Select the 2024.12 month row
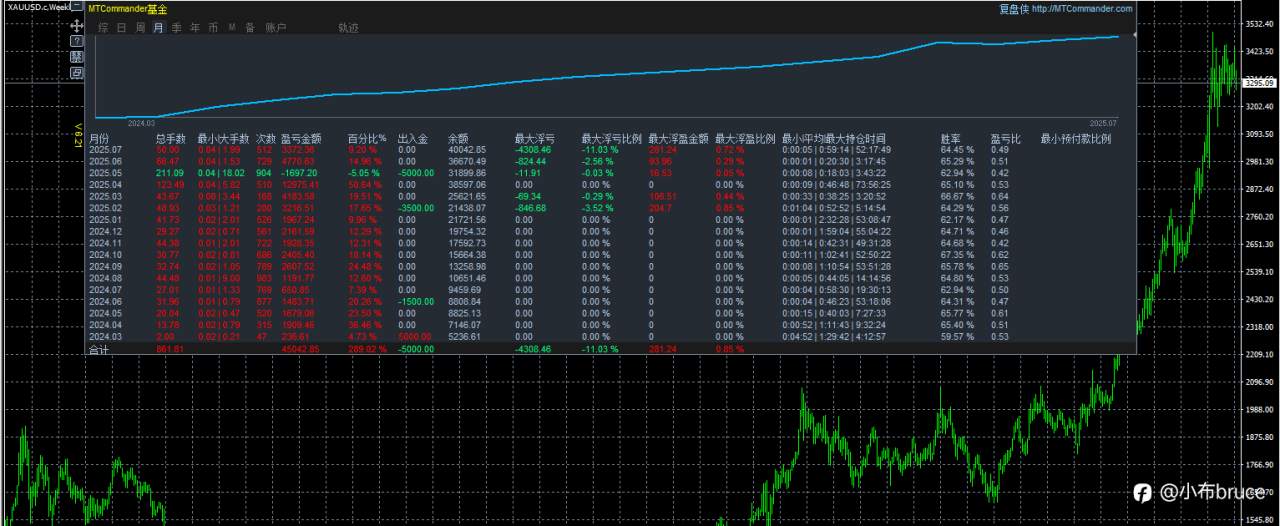Viewport: 1280px width, 526px height. pyautogui.click(x=612, y=232)
